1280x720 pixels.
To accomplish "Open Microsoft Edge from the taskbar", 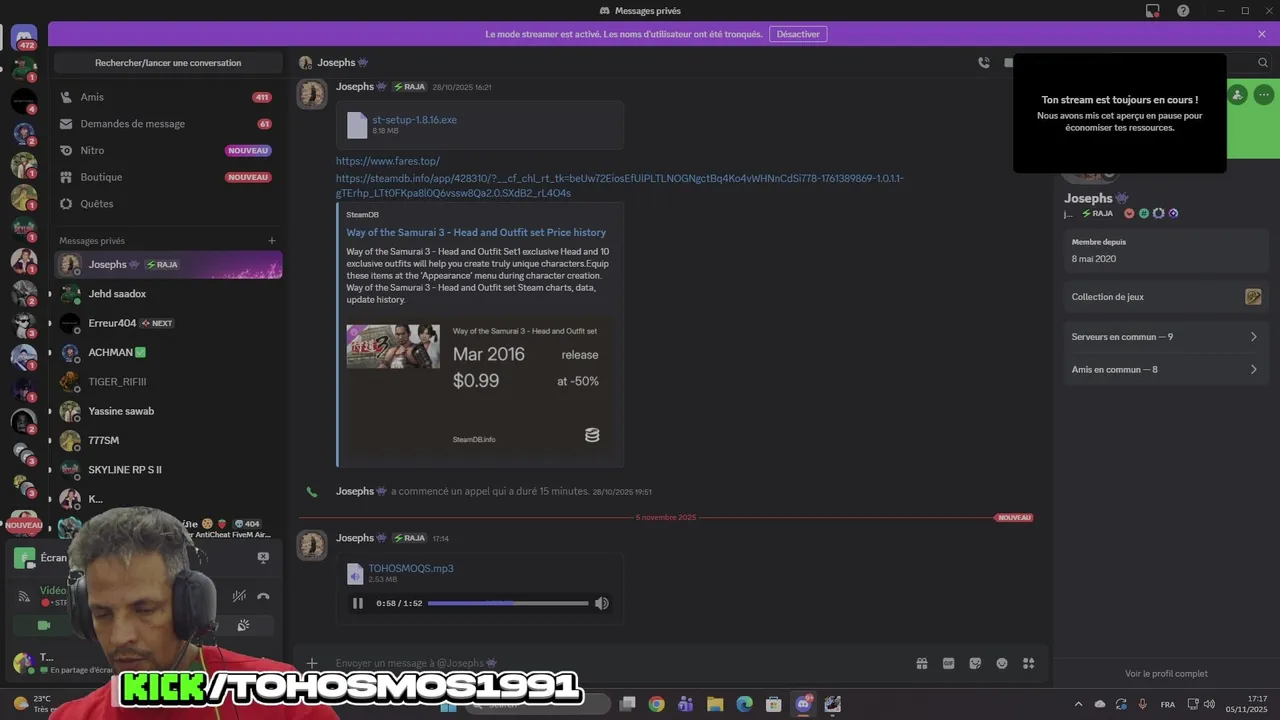I will tap(744, 704).
